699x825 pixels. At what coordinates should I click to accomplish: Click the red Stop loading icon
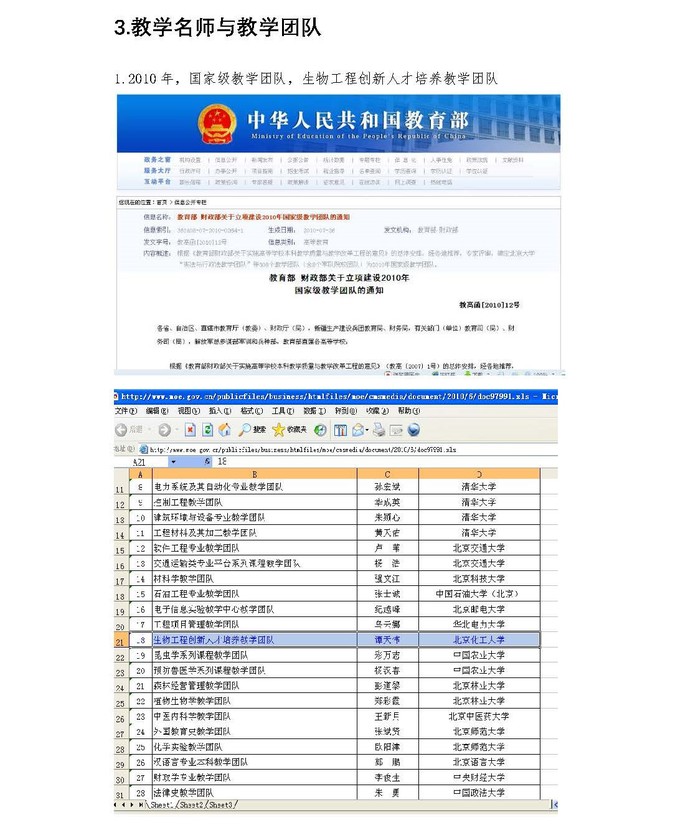(x=190, y=430)
